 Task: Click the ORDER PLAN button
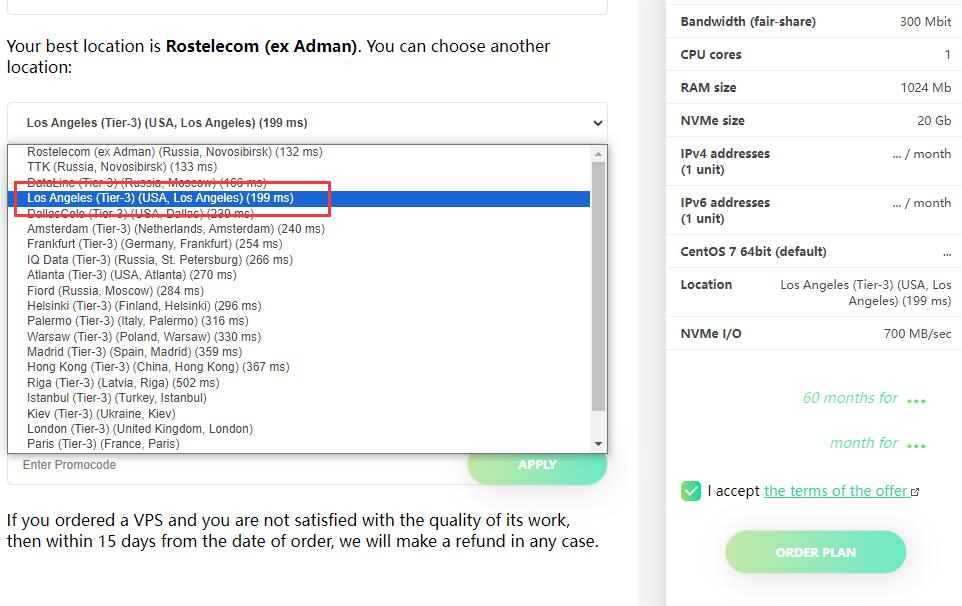pyautogui.click(x=815, y=552)
